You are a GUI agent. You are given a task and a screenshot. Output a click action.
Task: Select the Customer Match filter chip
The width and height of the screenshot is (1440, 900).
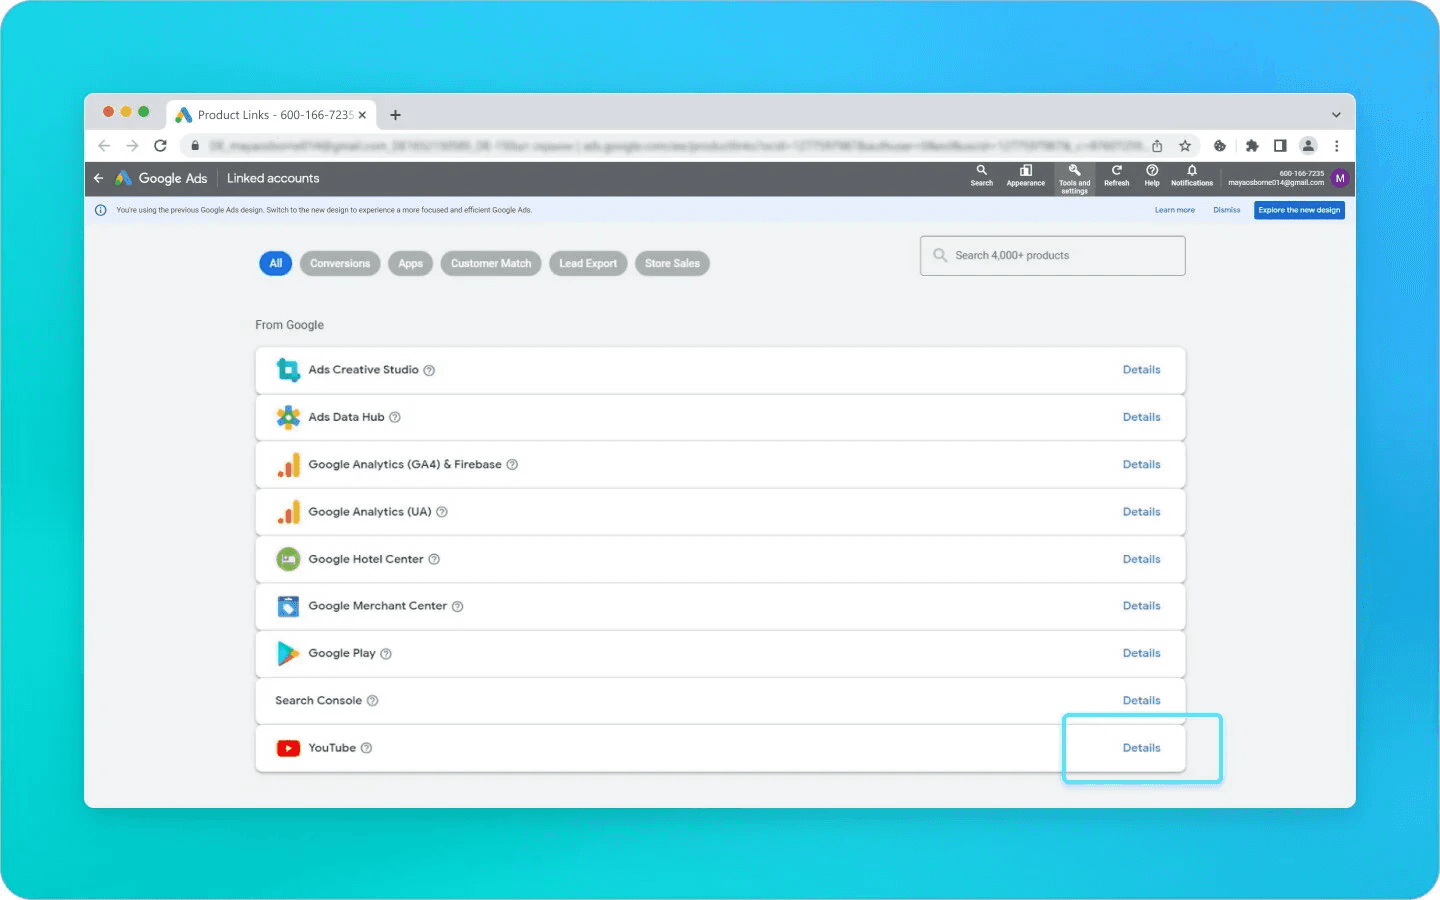click(491, 264)
